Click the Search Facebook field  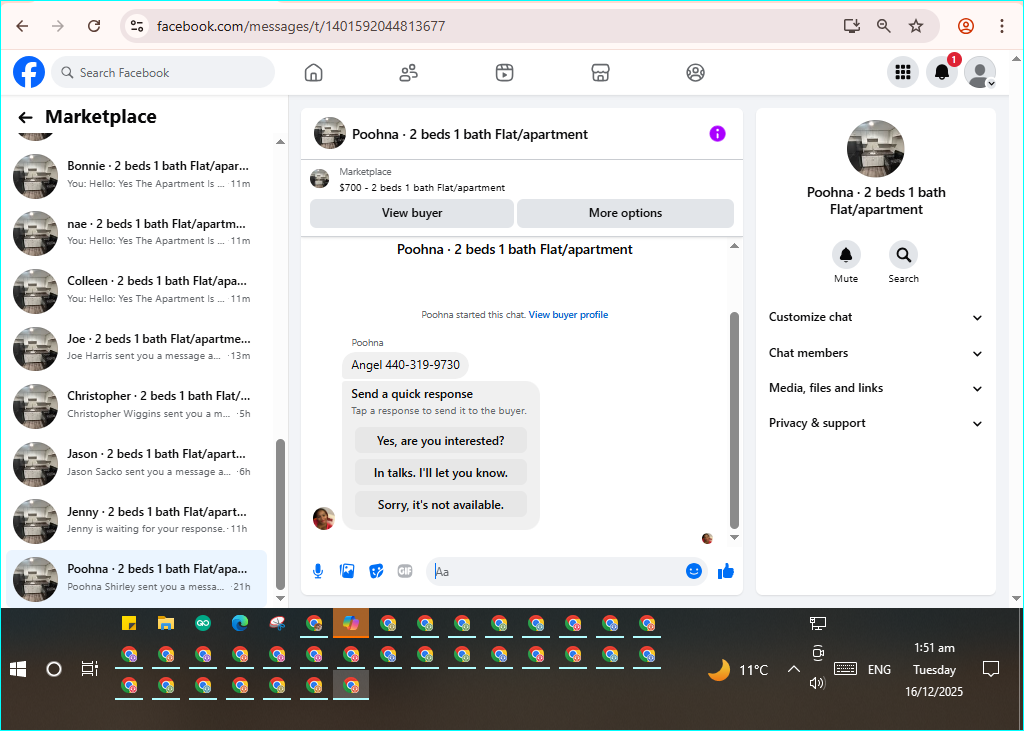tap(163, 73)
